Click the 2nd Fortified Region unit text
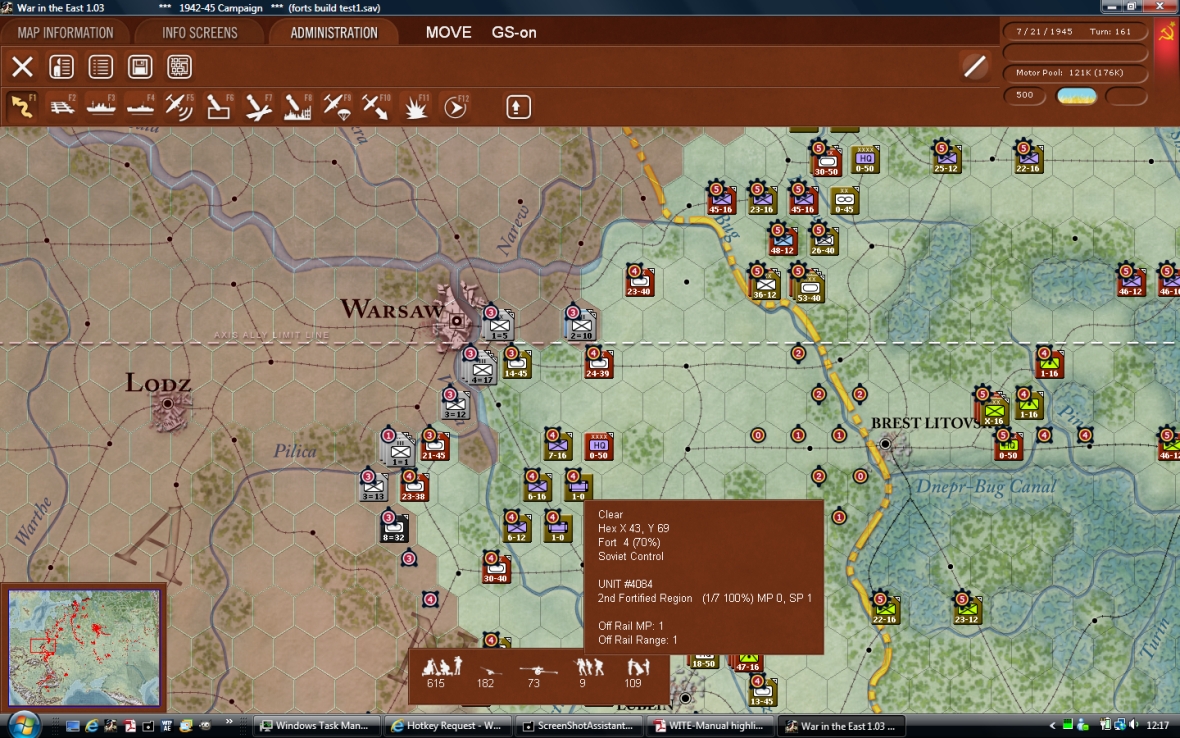Screen dimensions: 1180x738 (645, 598)
